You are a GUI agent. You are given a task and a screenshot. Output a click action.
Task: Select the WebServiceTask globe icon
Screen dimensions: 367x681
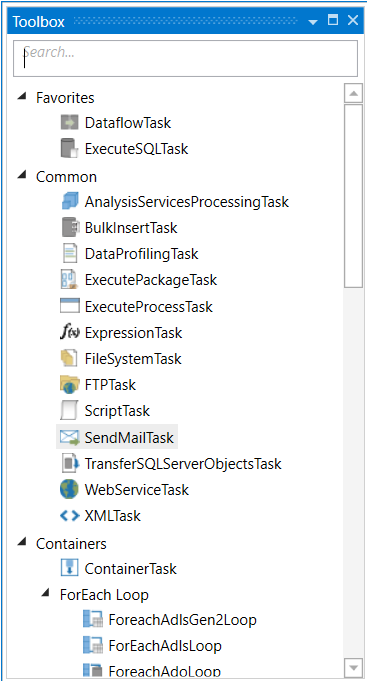click(x=69, y=489)
